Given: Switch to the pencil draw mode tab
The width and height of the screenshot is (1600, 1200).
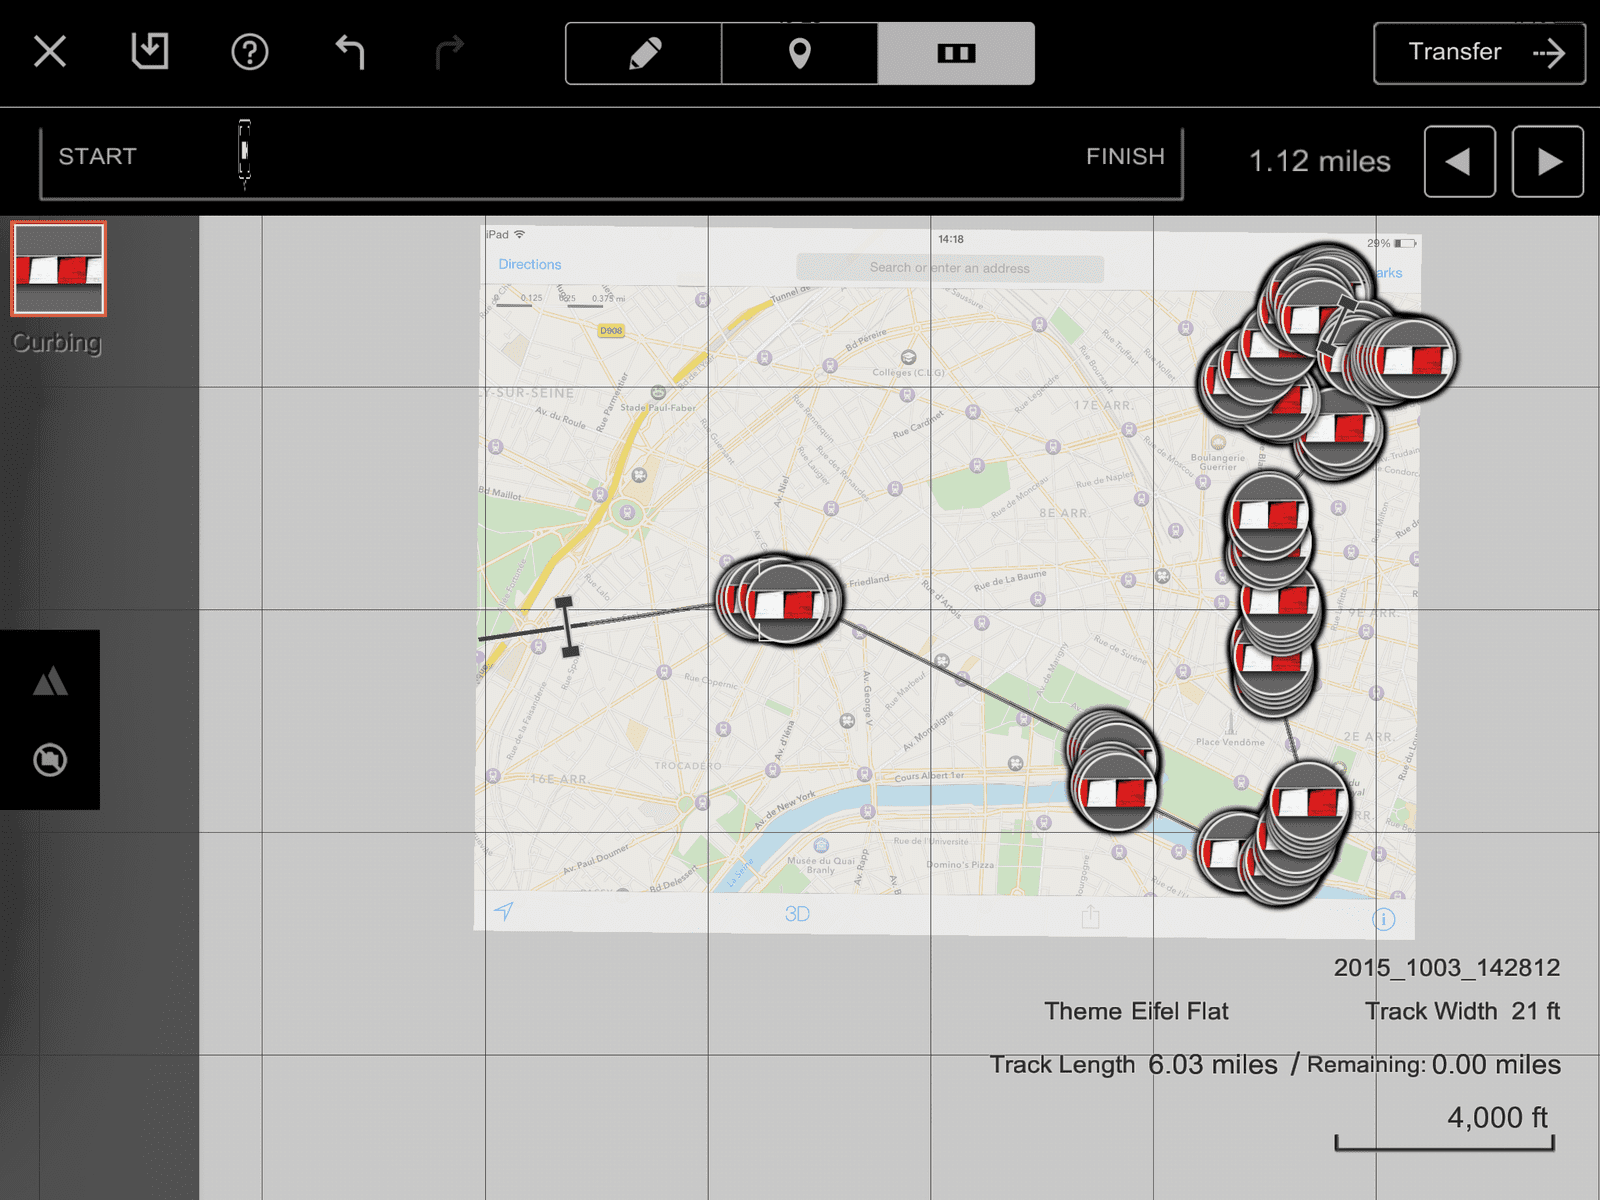Looking at the screenshot, I should (x=644, y=53).
